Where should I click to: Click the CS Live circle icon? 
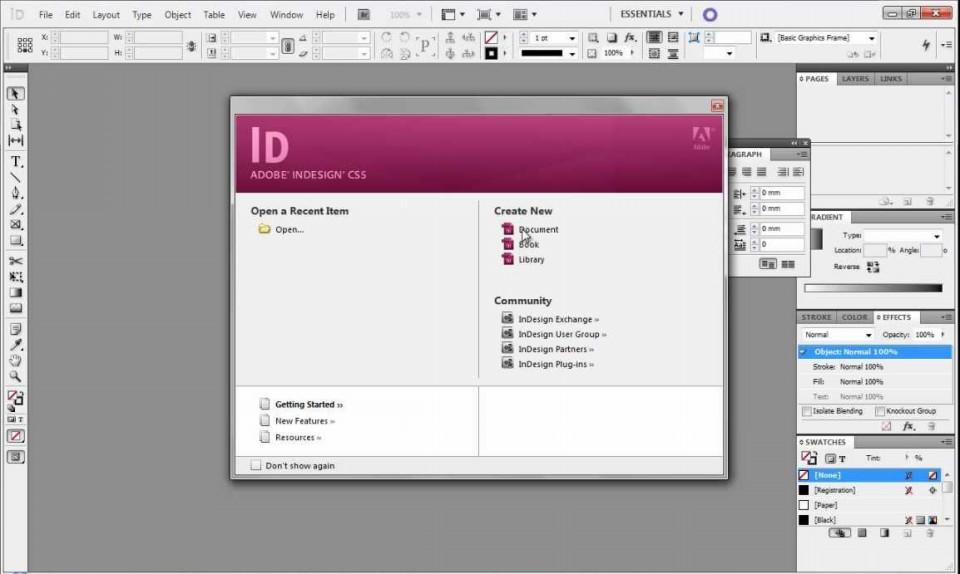click(710, 14)
